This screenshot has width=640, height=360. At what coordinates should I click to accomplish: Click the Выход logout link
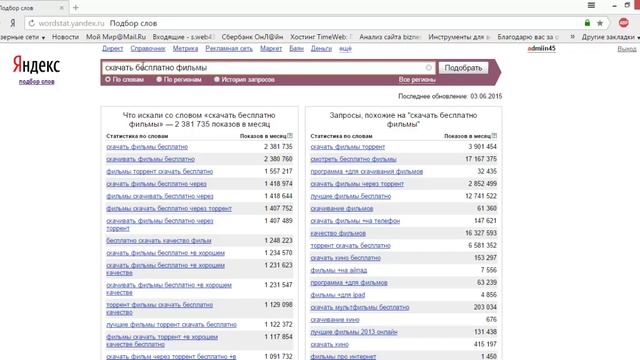coord(627,49)
